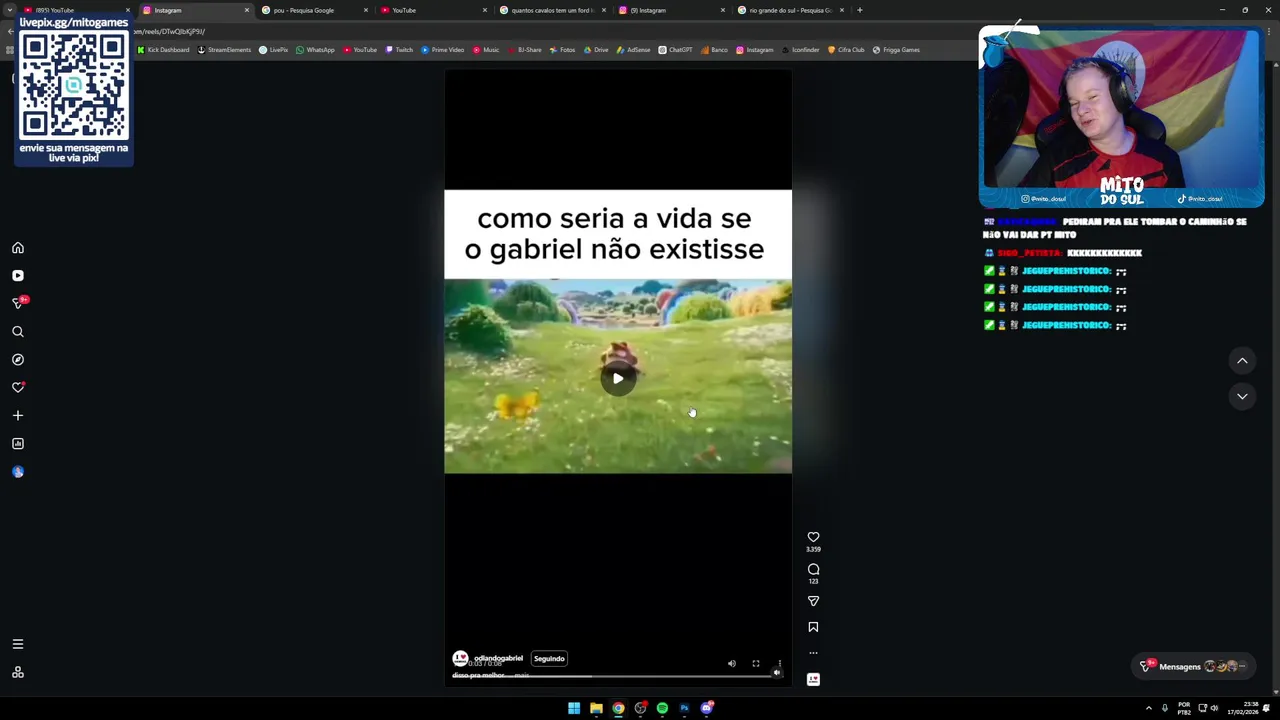Open the Reels section in the sidebar

(x=18, y=276)
